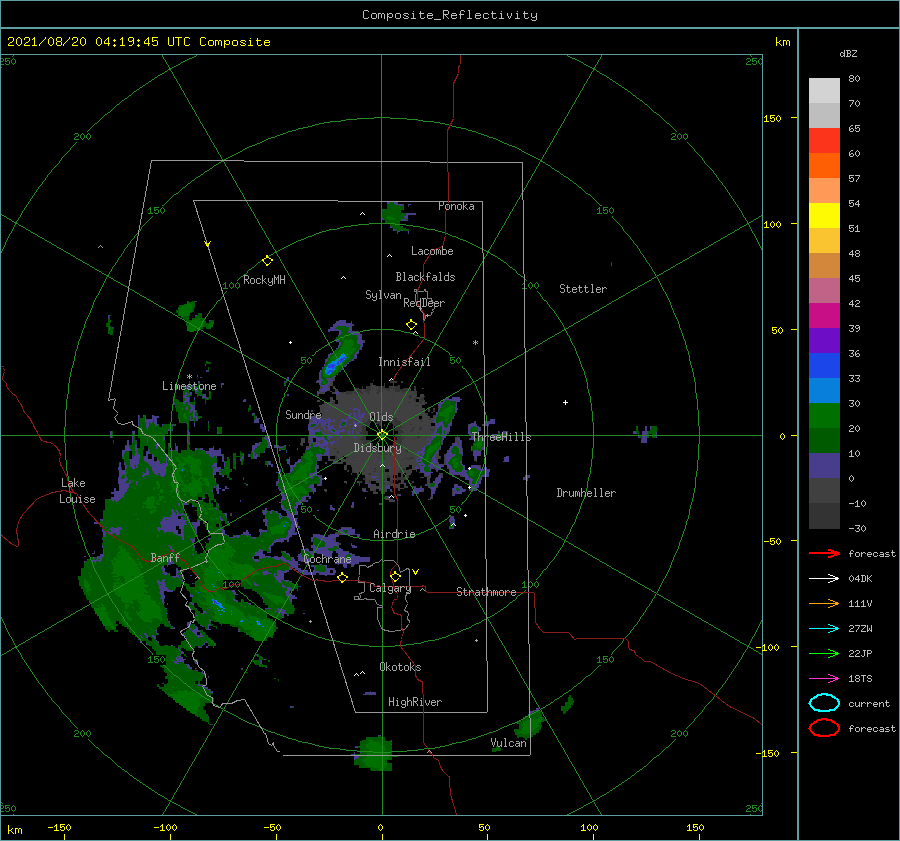Click the Okotoks city label
This screenshot has height=841, width=900.
point(400,666)
